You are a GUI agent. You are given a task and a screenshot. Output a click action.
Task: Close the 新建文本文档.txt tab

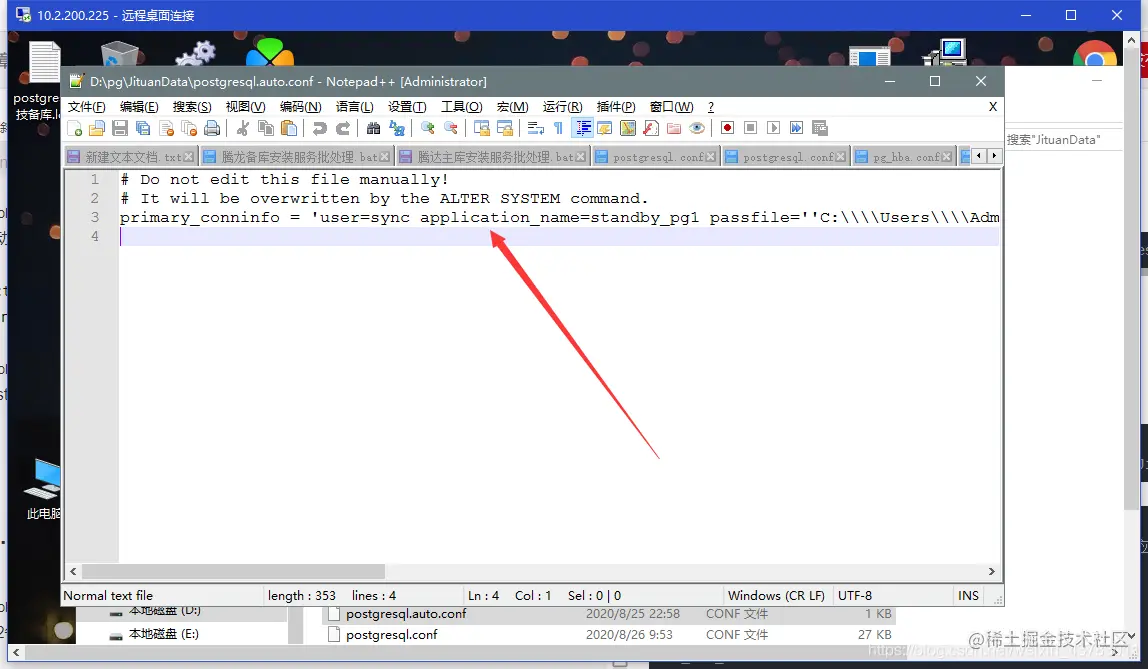click(189, 157)
